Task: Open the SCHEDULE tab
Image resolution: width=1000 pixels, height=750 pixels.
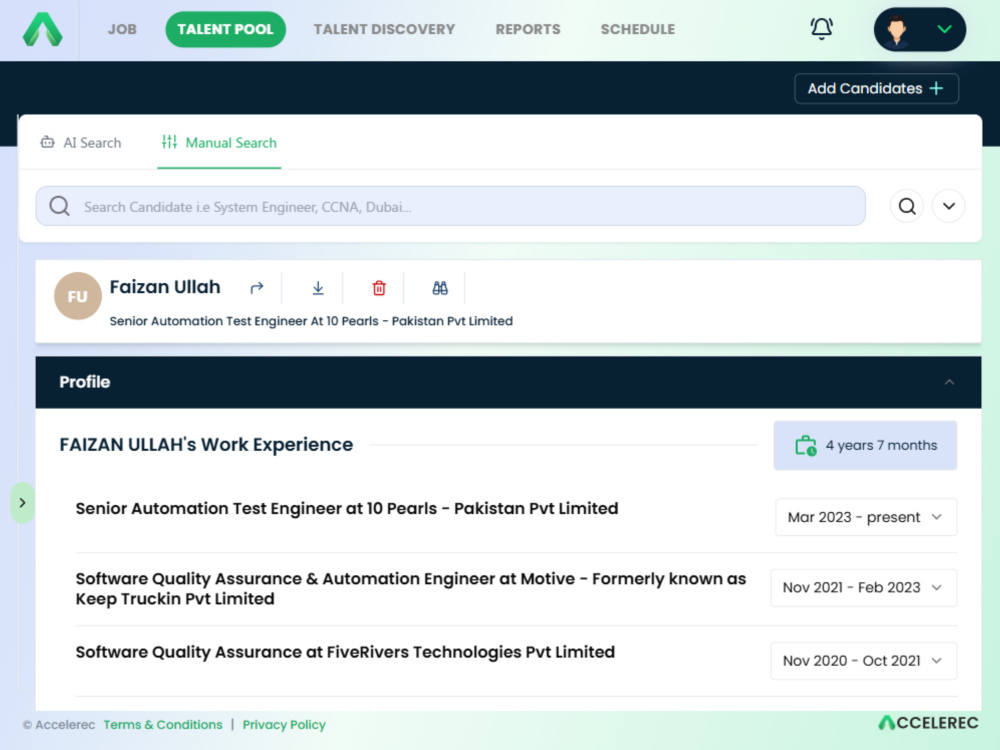Action: point(638,29)
